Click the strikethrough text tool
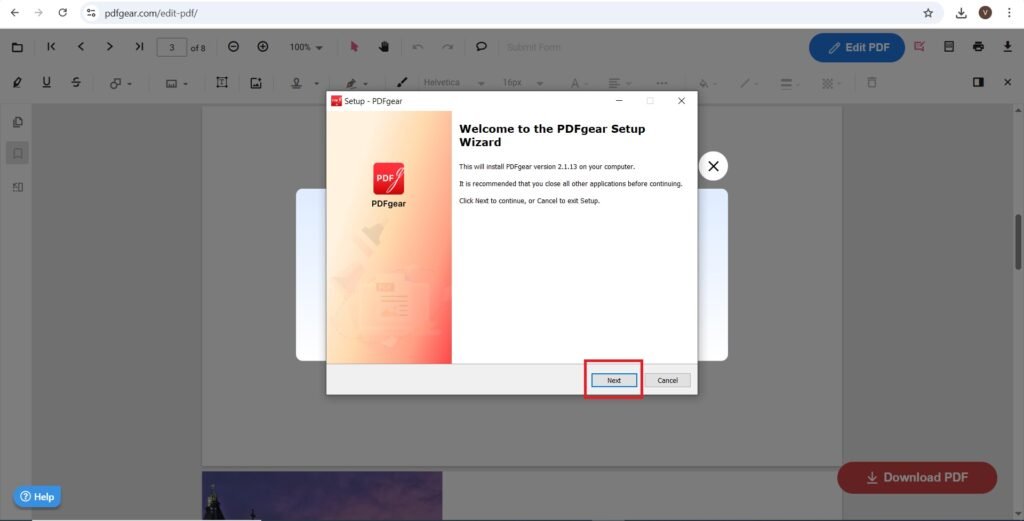Screen dimensions: 1024x521 [76, 82]
